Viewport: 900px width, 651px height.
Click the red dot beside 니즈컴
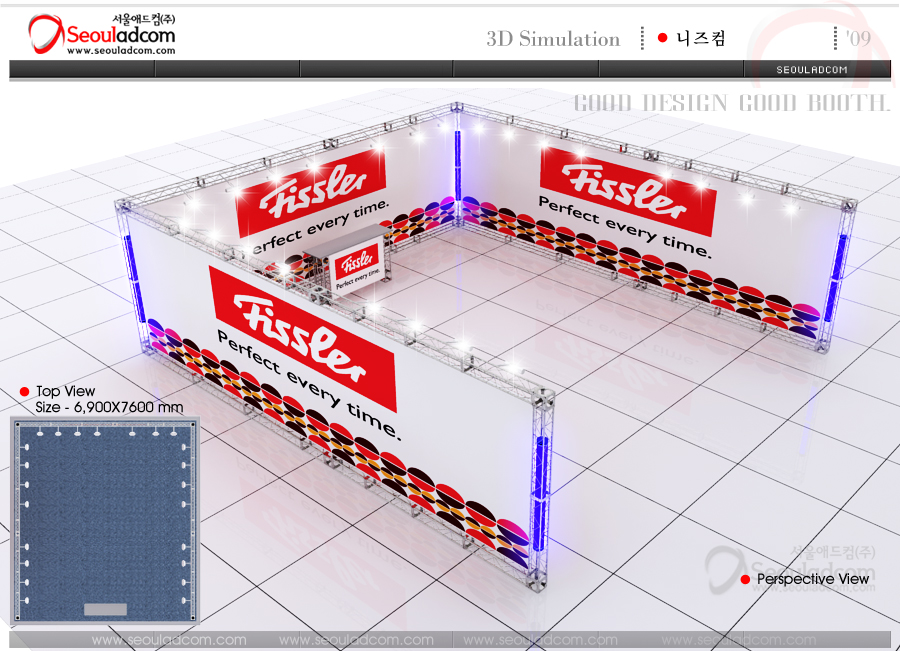(662, 38)
